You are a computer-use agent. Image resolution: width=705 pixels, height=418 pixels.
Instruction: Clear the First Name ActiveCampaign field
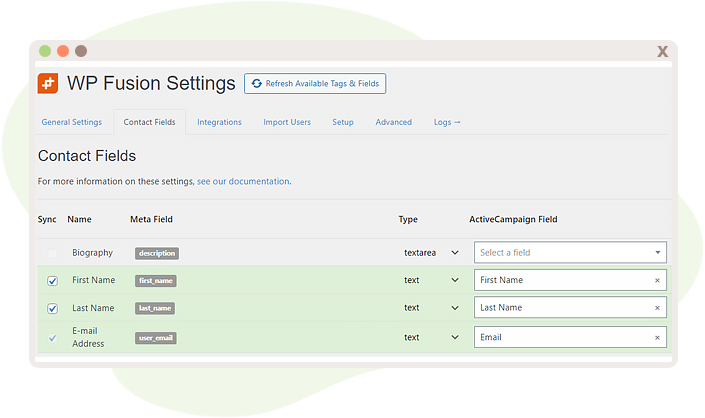coord(657,280)
